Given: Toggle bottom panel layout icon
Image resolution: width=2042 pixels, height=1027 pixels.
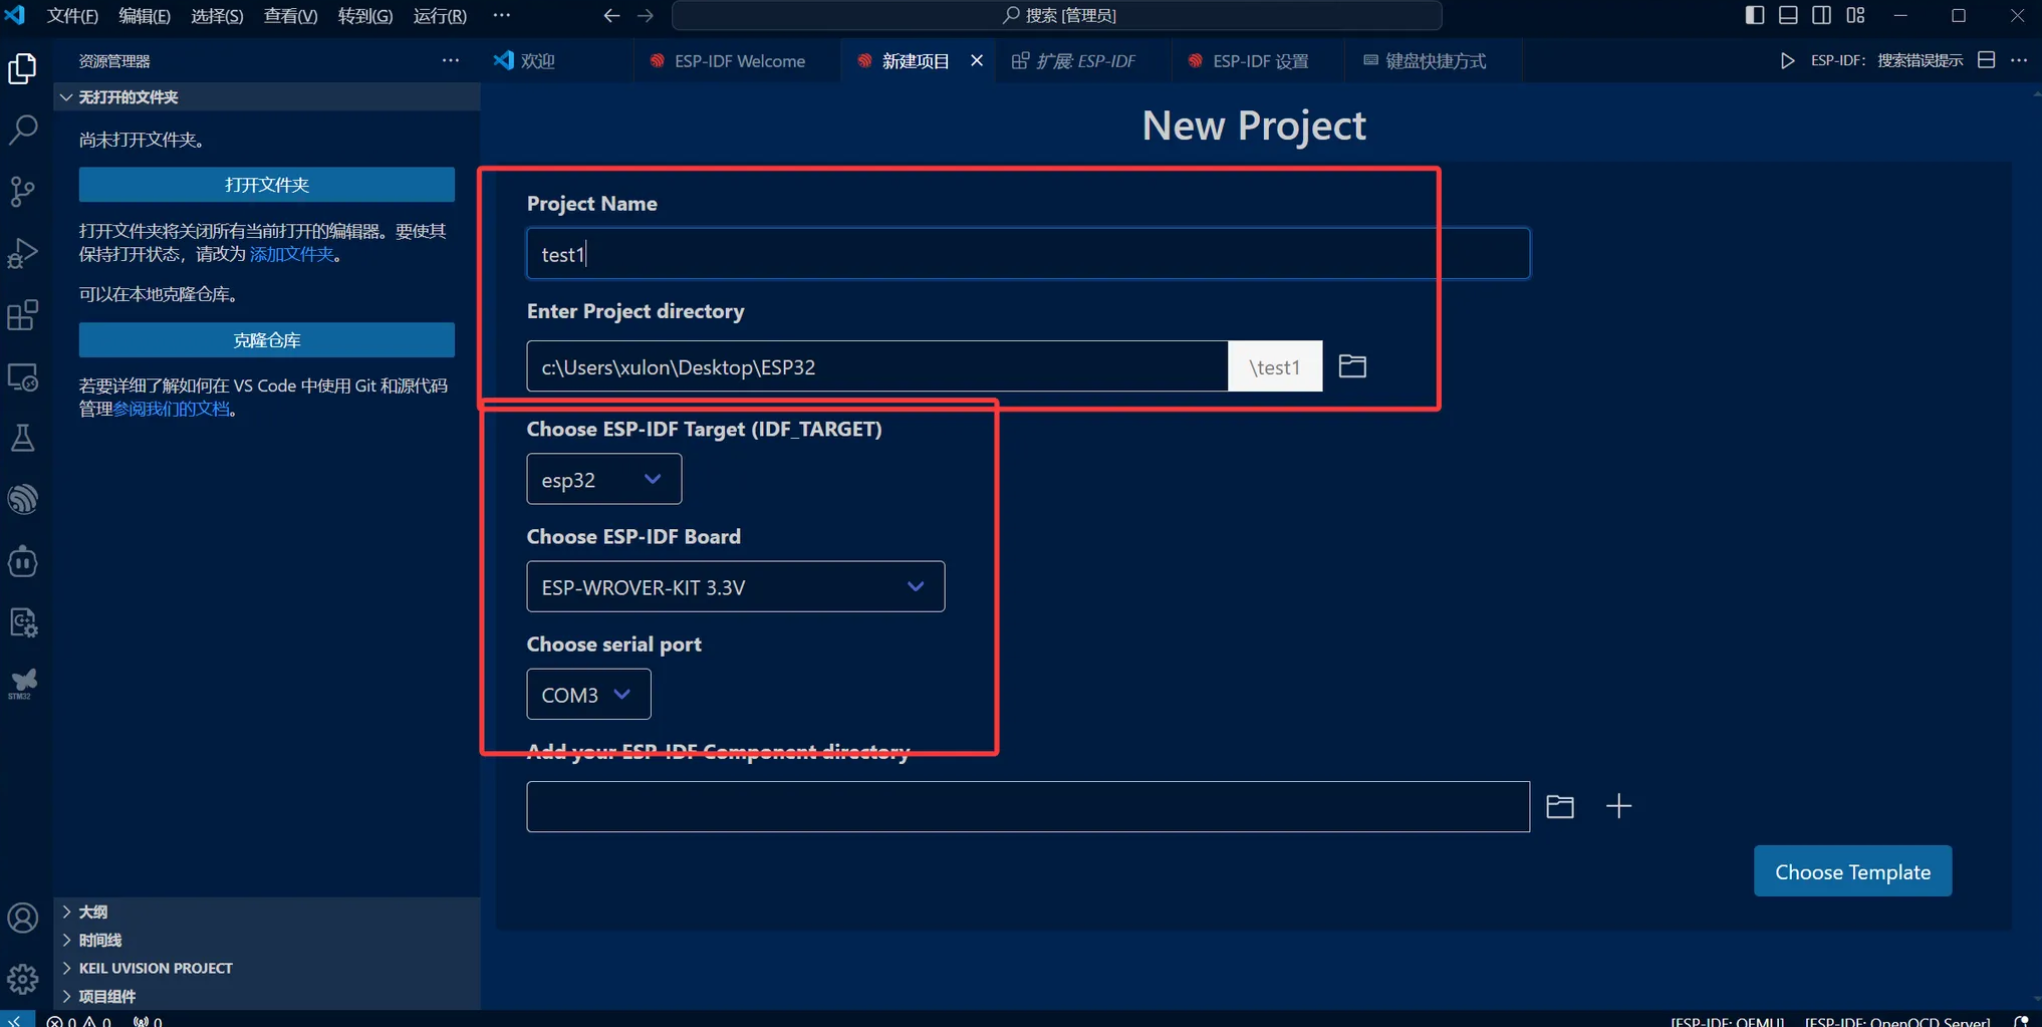Looking at the screenshot, I should pos(1788,15).
